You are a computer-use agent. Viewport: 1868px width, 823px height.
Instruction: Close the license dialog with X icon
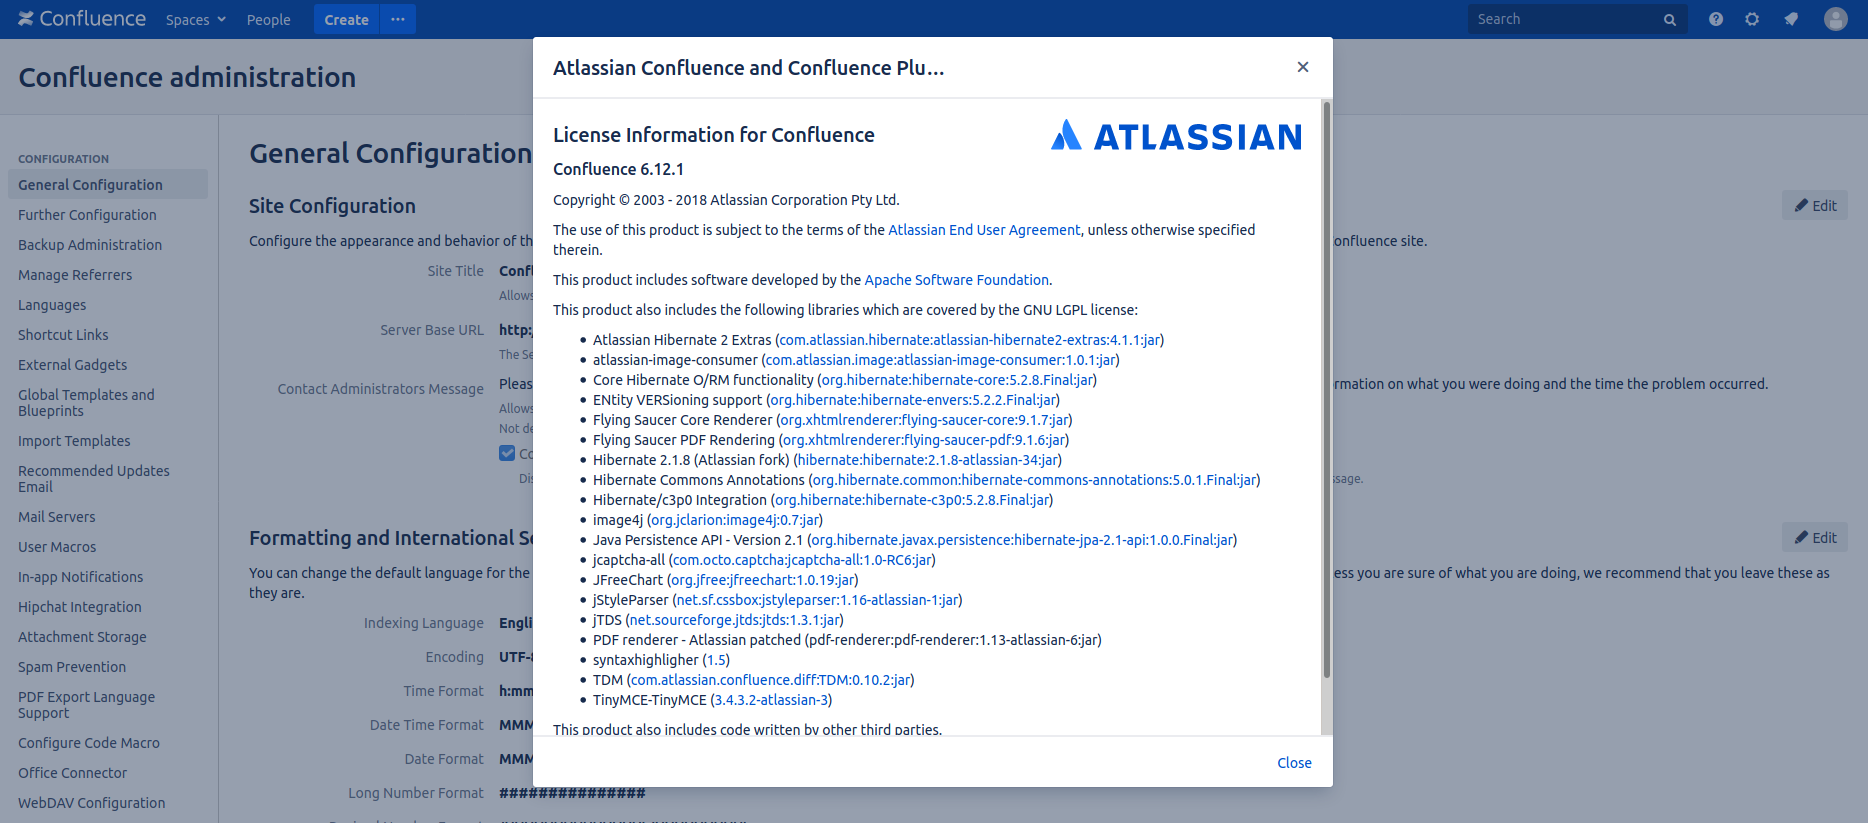click(x=1303, y=67)
